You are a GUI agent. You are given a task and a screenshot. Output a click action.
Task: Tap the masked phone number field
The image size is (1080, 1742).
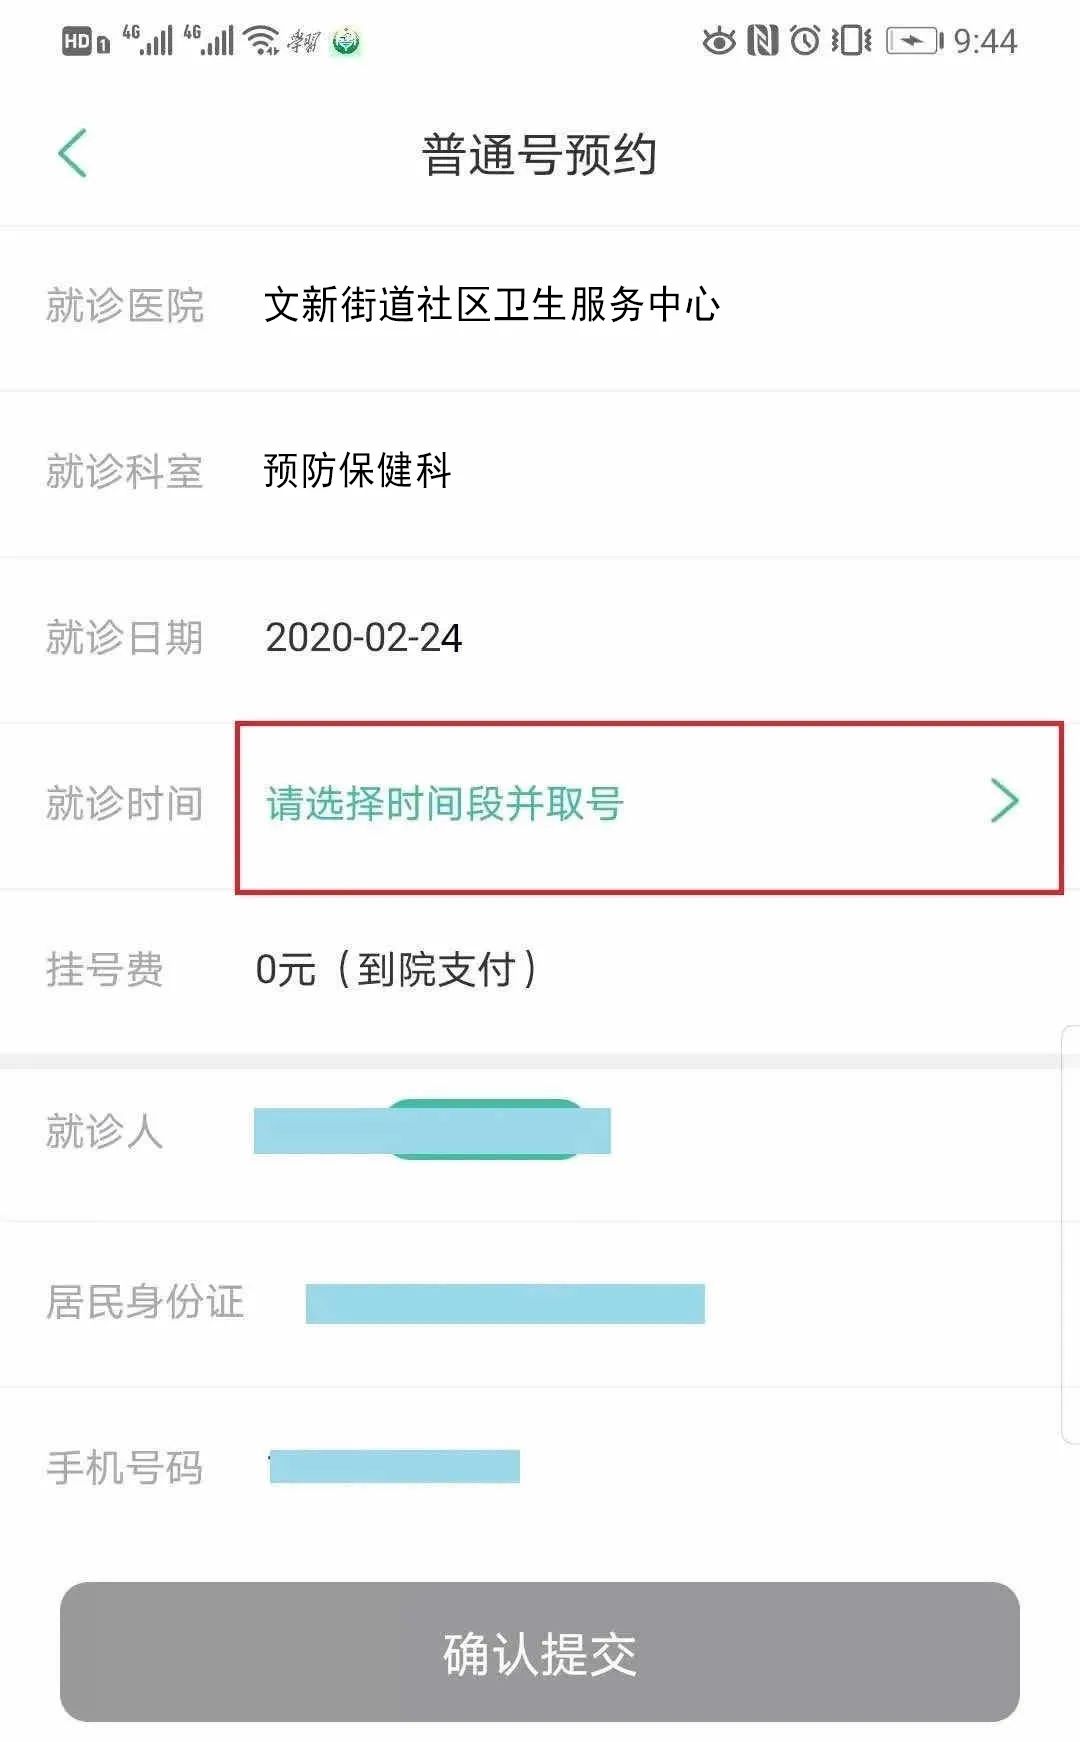click(394, 1467)
